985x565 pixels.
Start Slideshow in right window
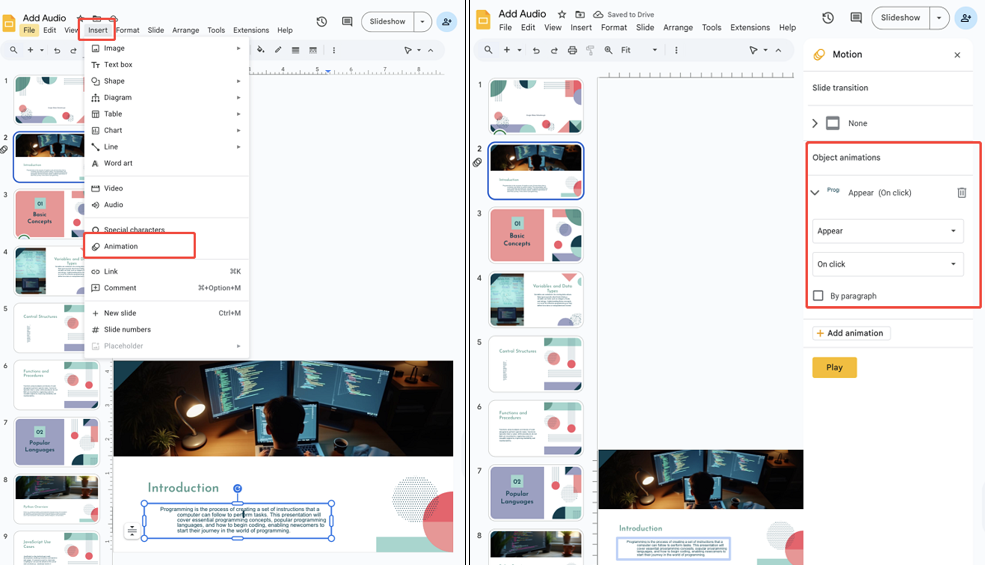tap(900, 18)
